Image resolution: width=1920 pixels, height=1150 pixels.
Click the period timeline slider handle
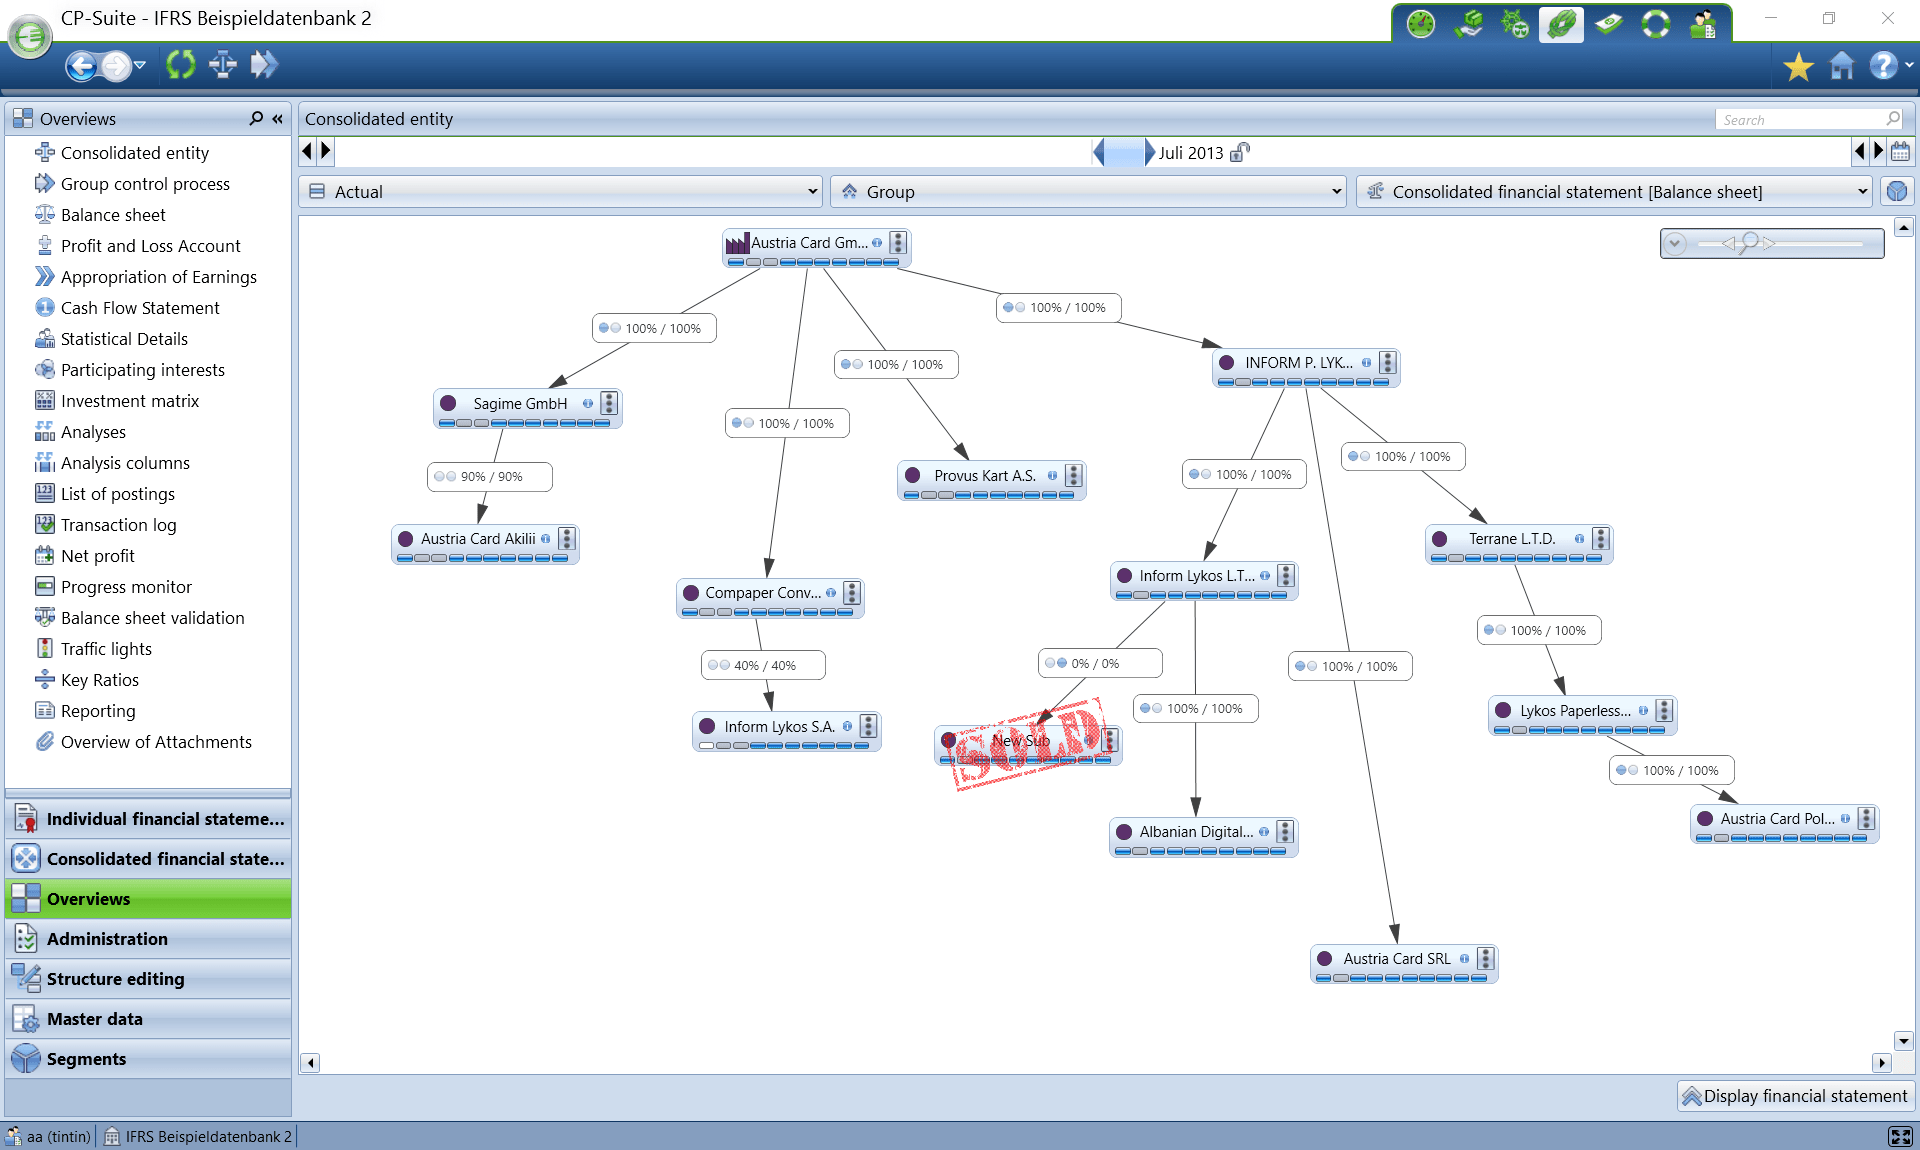(x=1124, y=152)
